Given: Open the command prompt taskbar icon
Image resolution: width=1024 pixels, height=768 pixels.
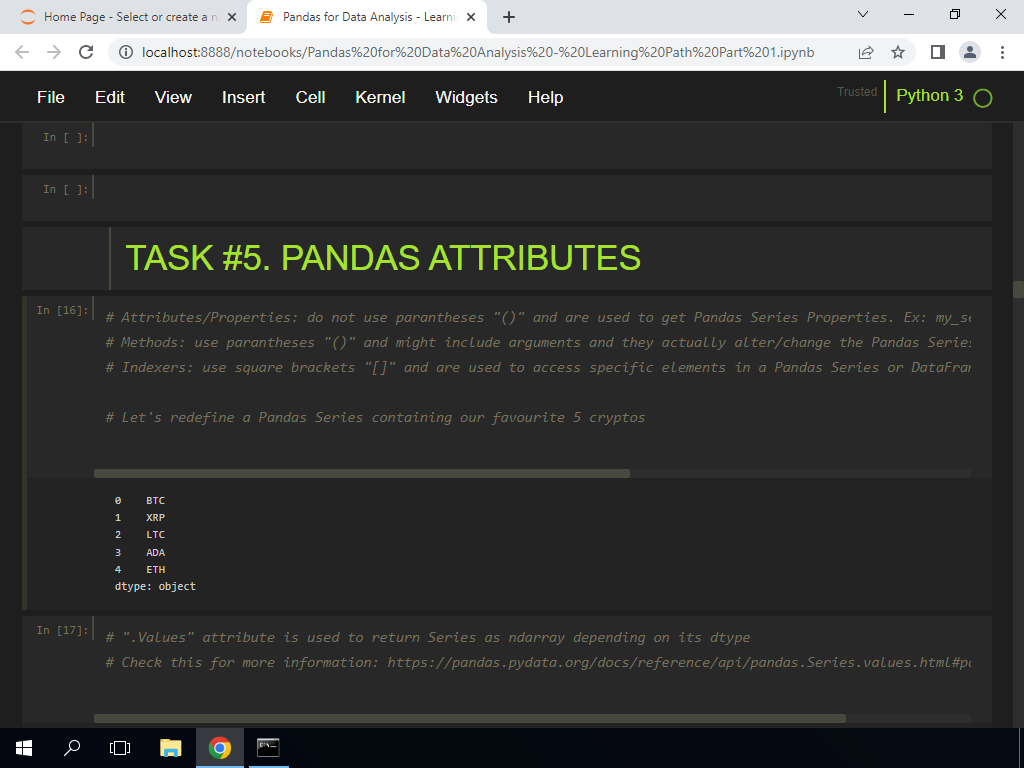Looking at the screenshot, I should tap(268, 748).
